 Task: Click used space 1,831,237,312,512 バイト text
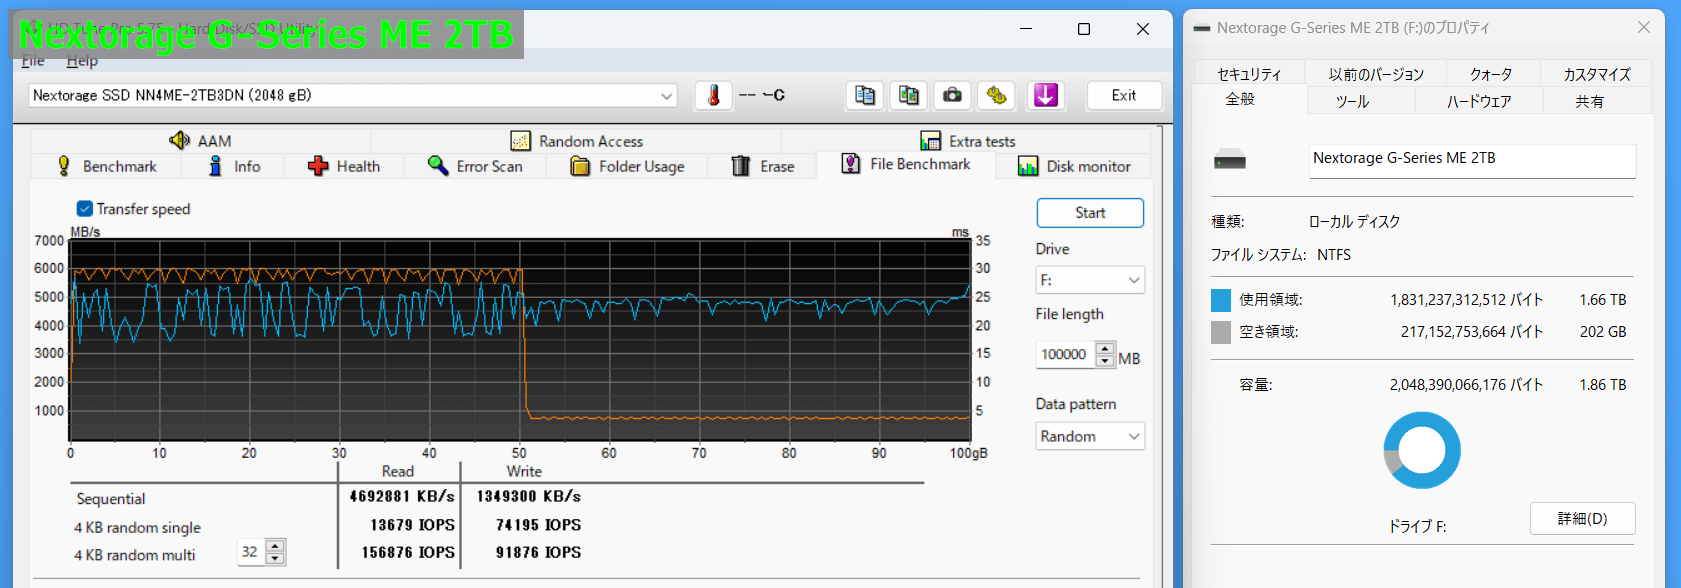click(1466, 300)
